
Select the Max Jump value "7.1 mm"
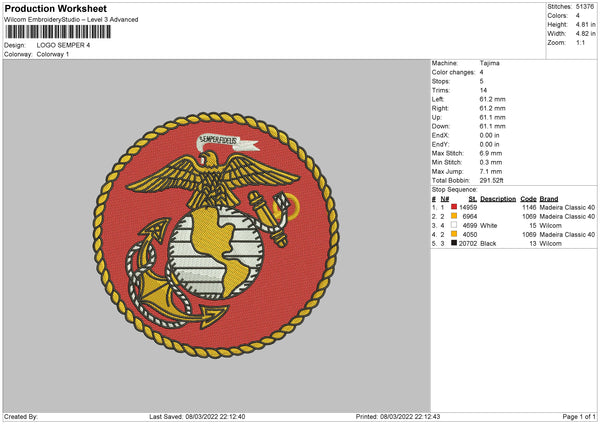(491, 172)
